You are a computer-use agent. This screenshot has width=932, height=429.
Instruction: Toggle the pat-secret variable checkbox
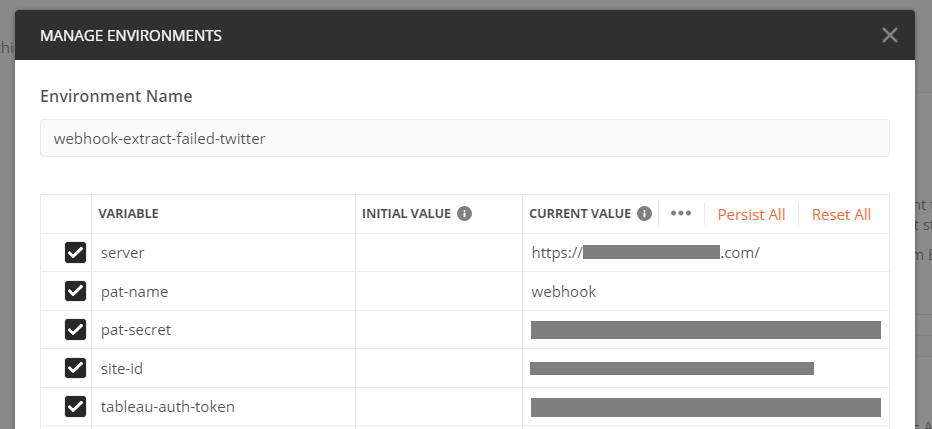(75, 330)
